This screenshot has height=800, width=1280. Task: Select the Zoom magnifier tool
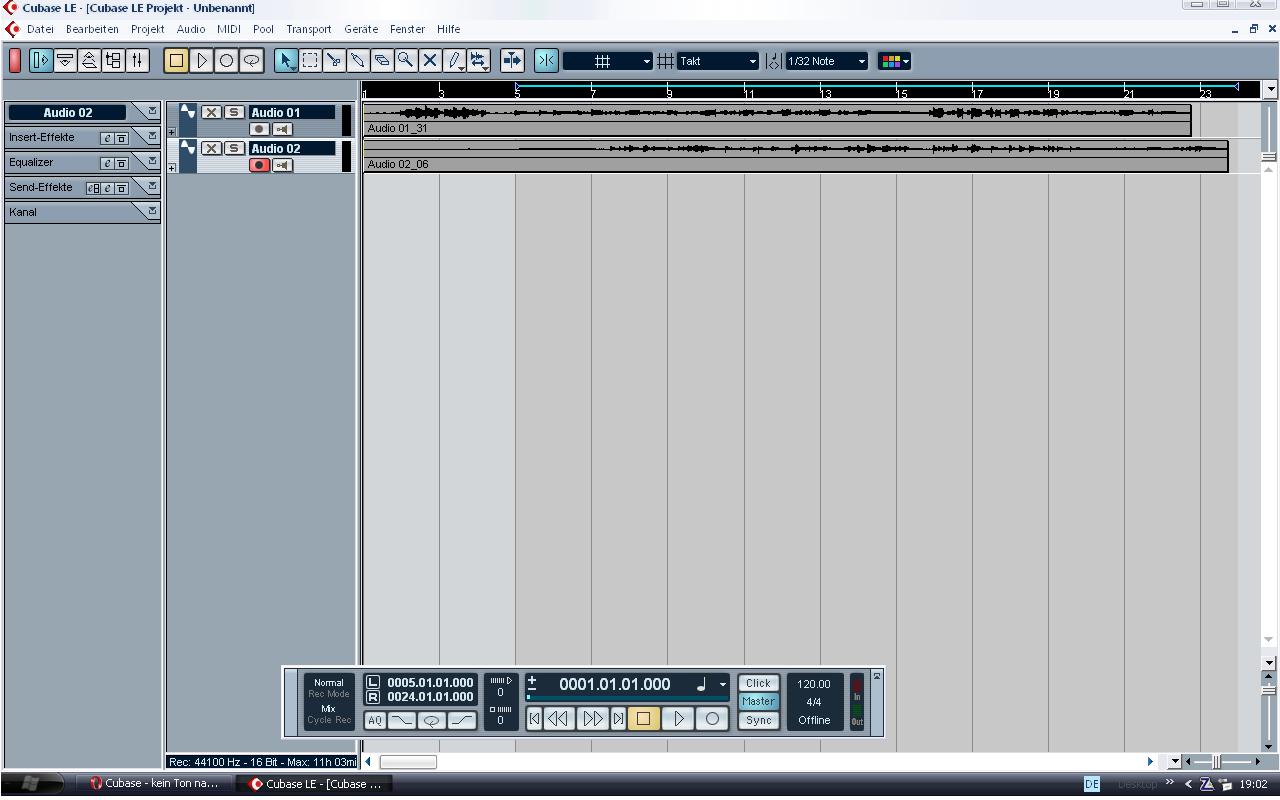406,61
